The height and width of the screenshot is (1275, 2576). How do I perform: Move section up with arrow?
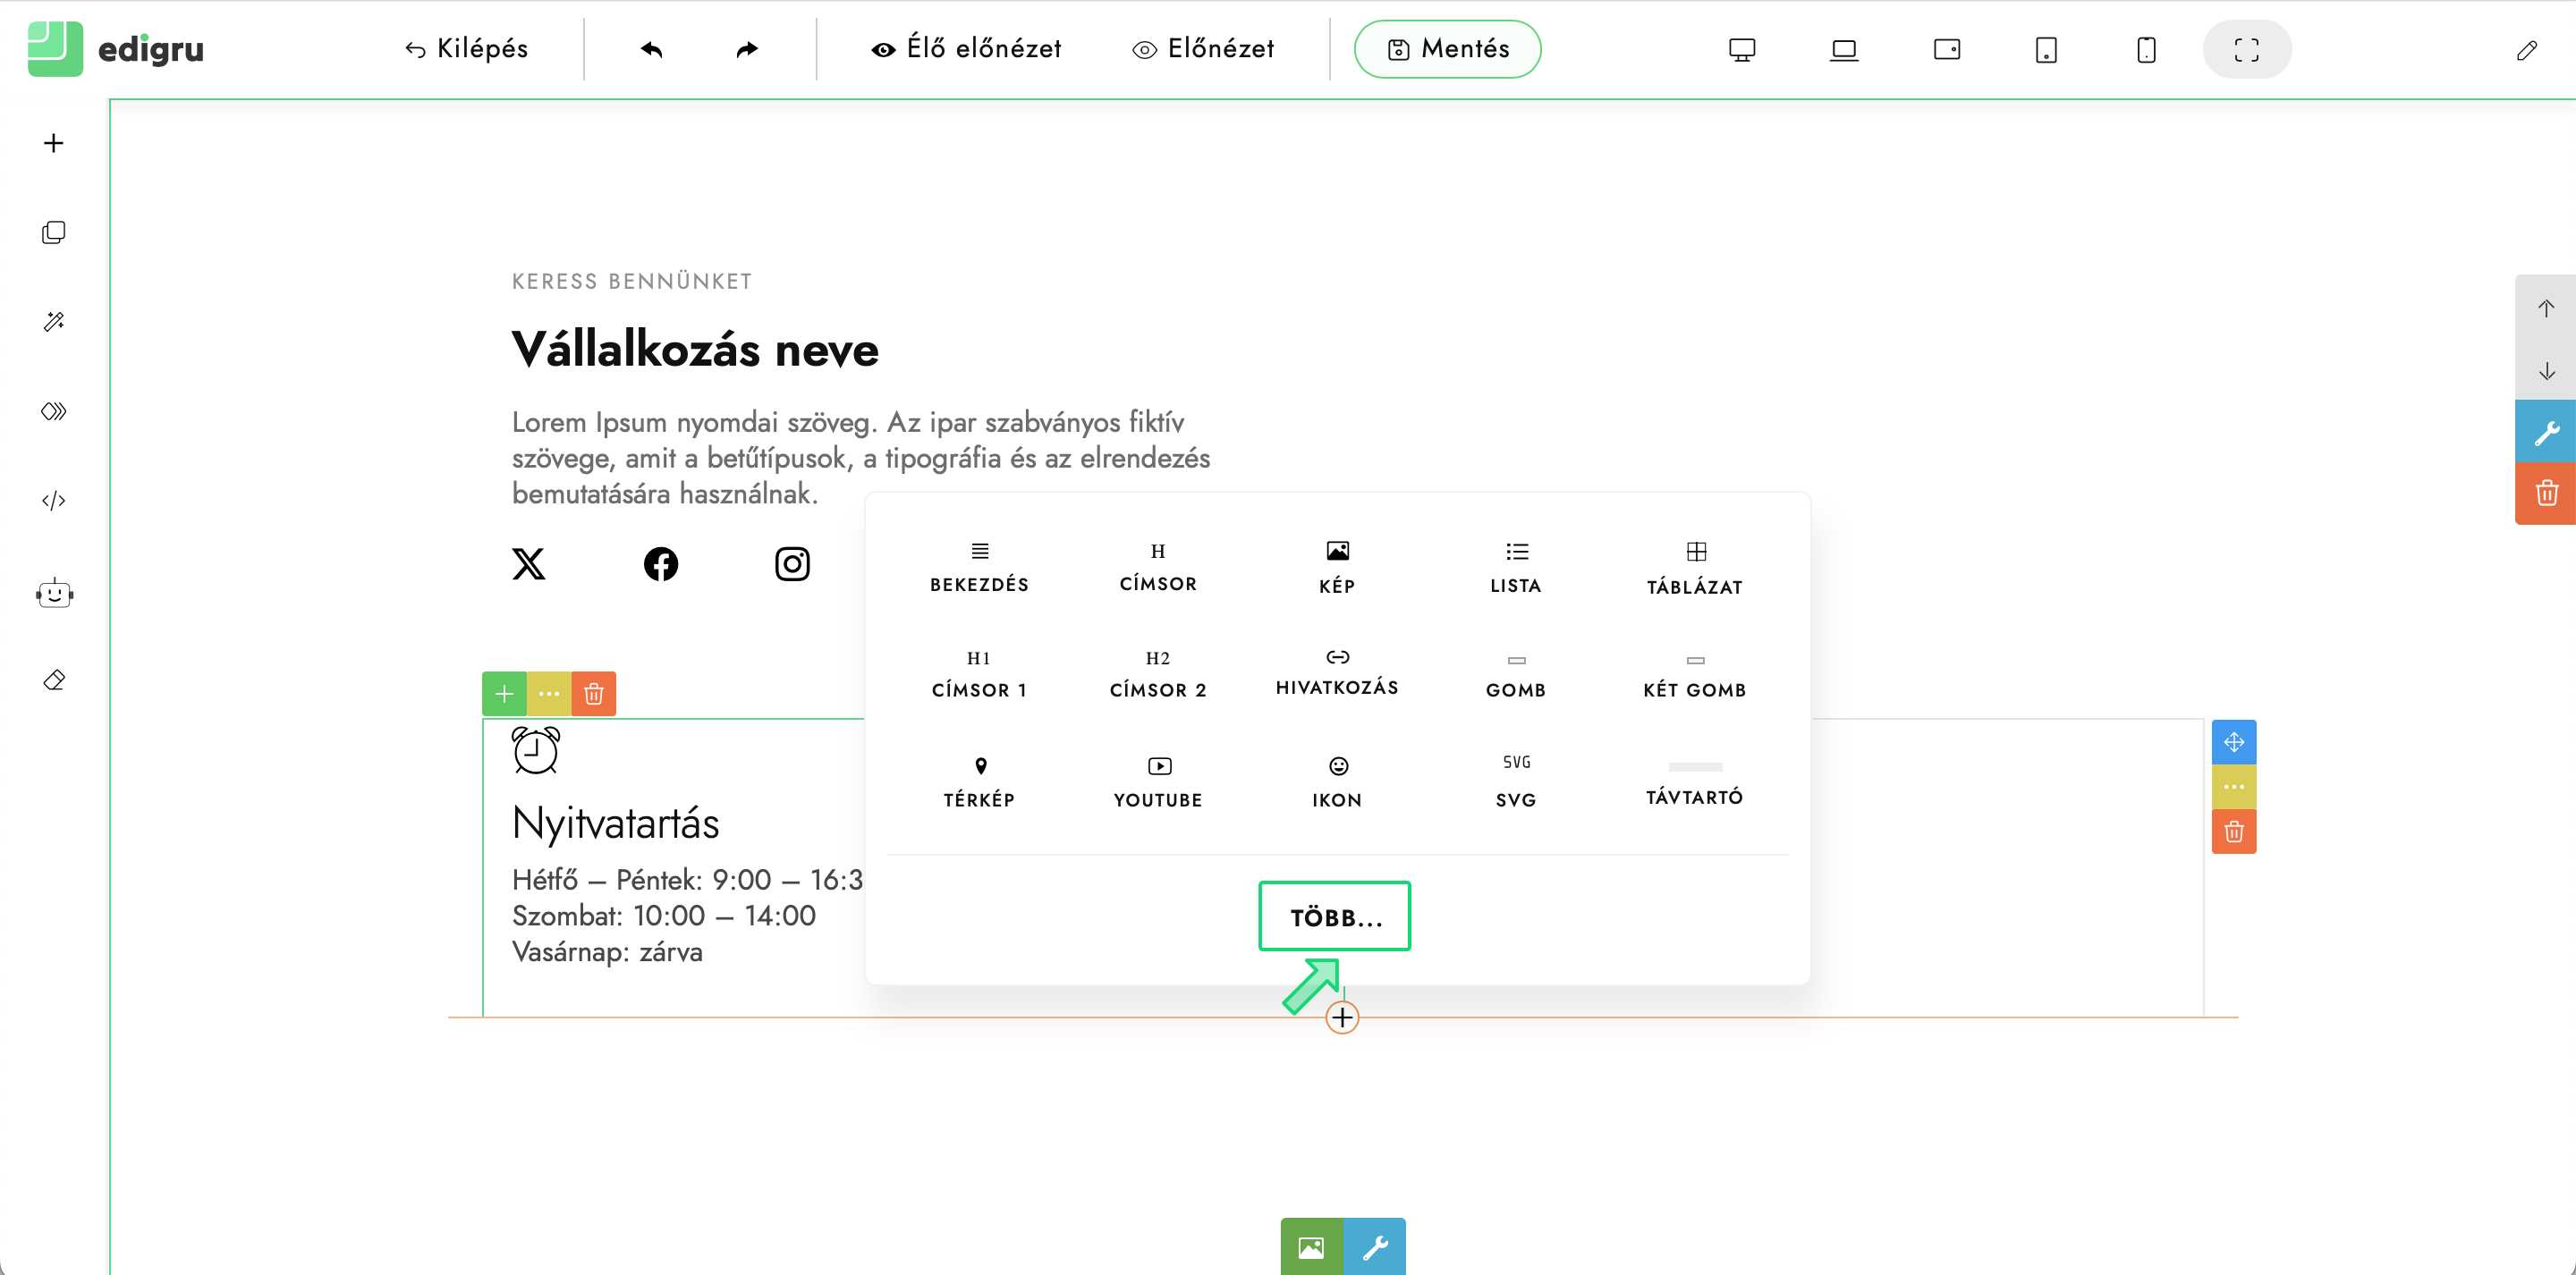(2546, 309)
